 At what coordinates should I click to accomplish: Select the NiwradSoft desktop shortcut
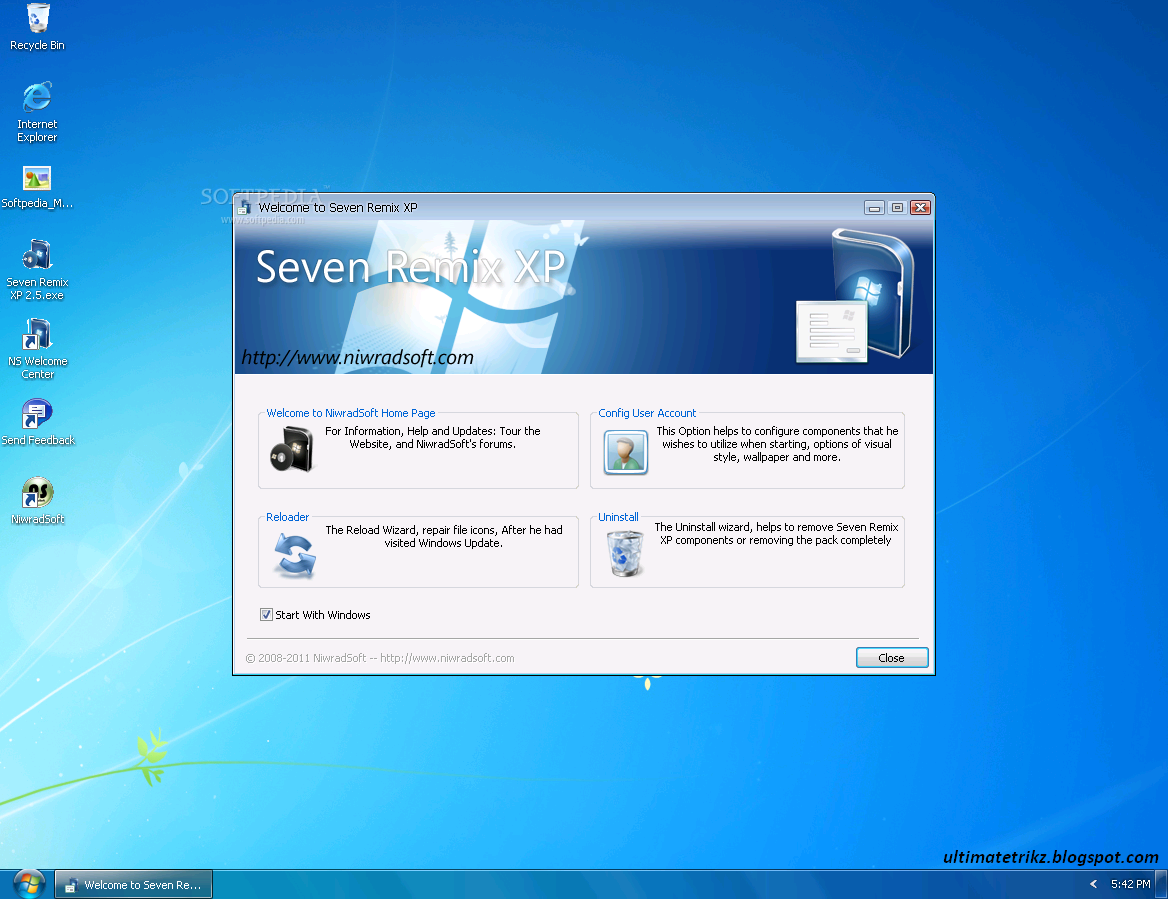point(37,501)
